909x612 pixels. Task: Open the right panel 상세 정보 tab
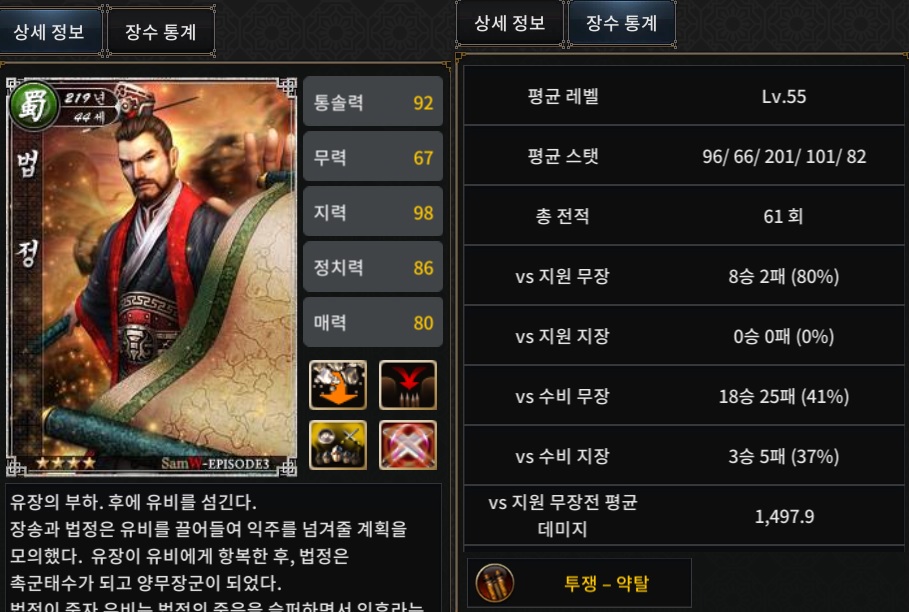coord(510,23)
